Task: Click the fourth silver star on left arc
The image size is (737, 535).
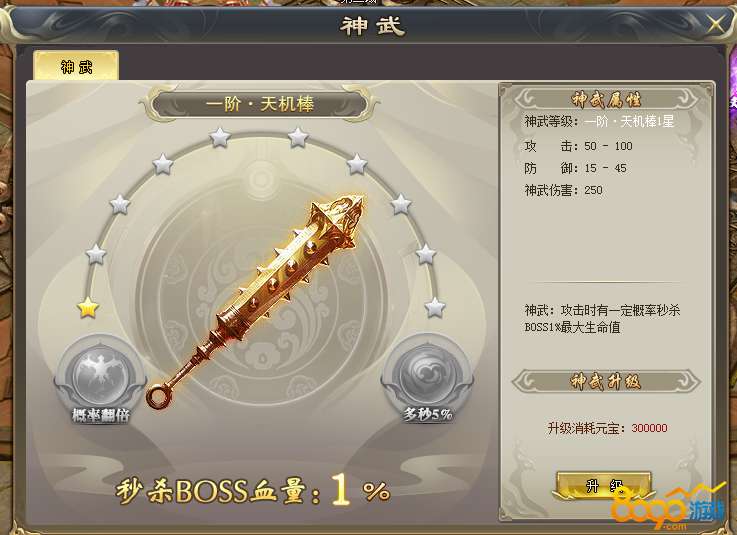Action: click(x=163, y=165)
